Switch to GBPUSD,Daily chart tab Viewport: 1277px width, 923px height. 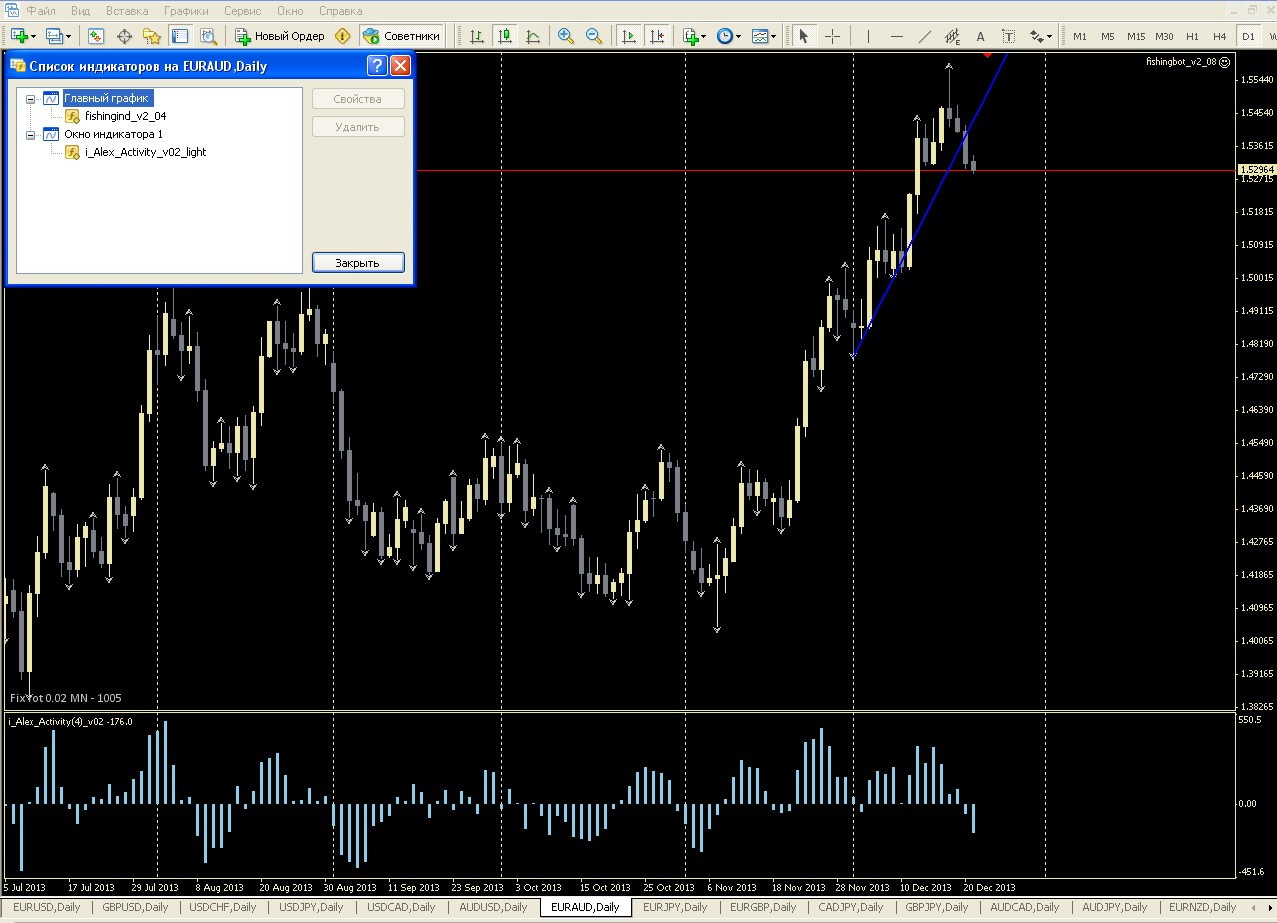click(136, 907)
